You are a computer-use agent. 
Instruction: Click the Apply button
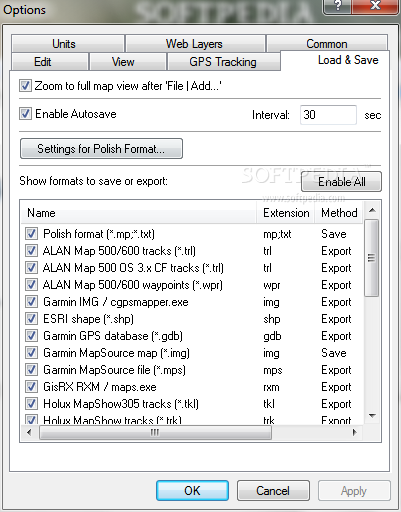(x=354, y=491)
